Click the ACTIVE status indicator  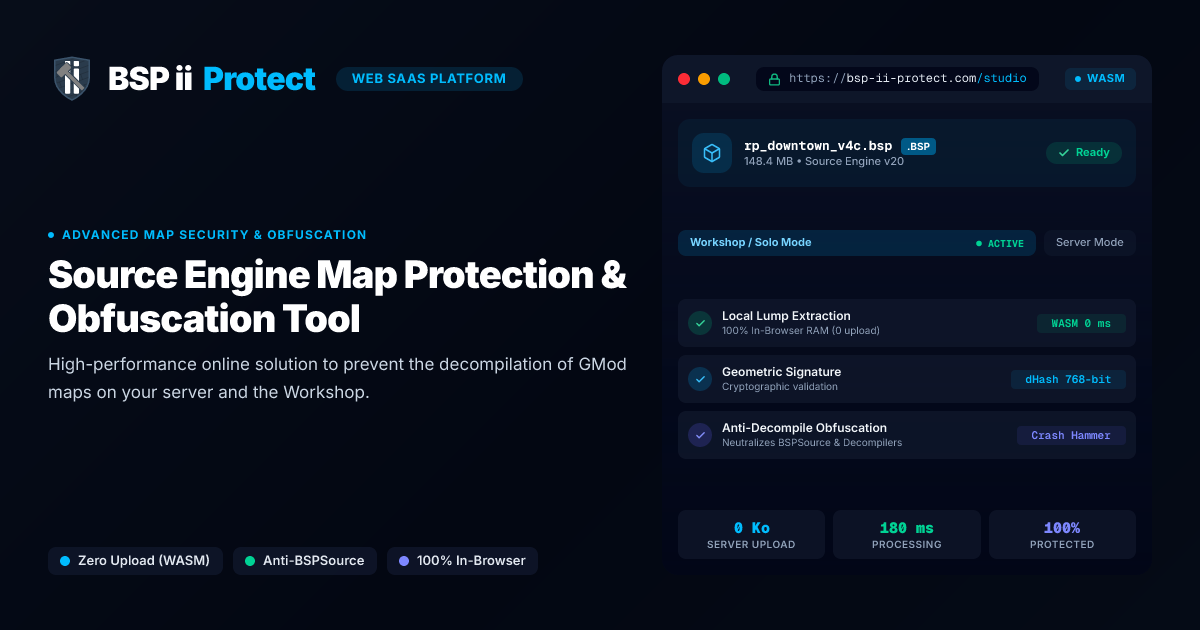(x=1000, y=243)
